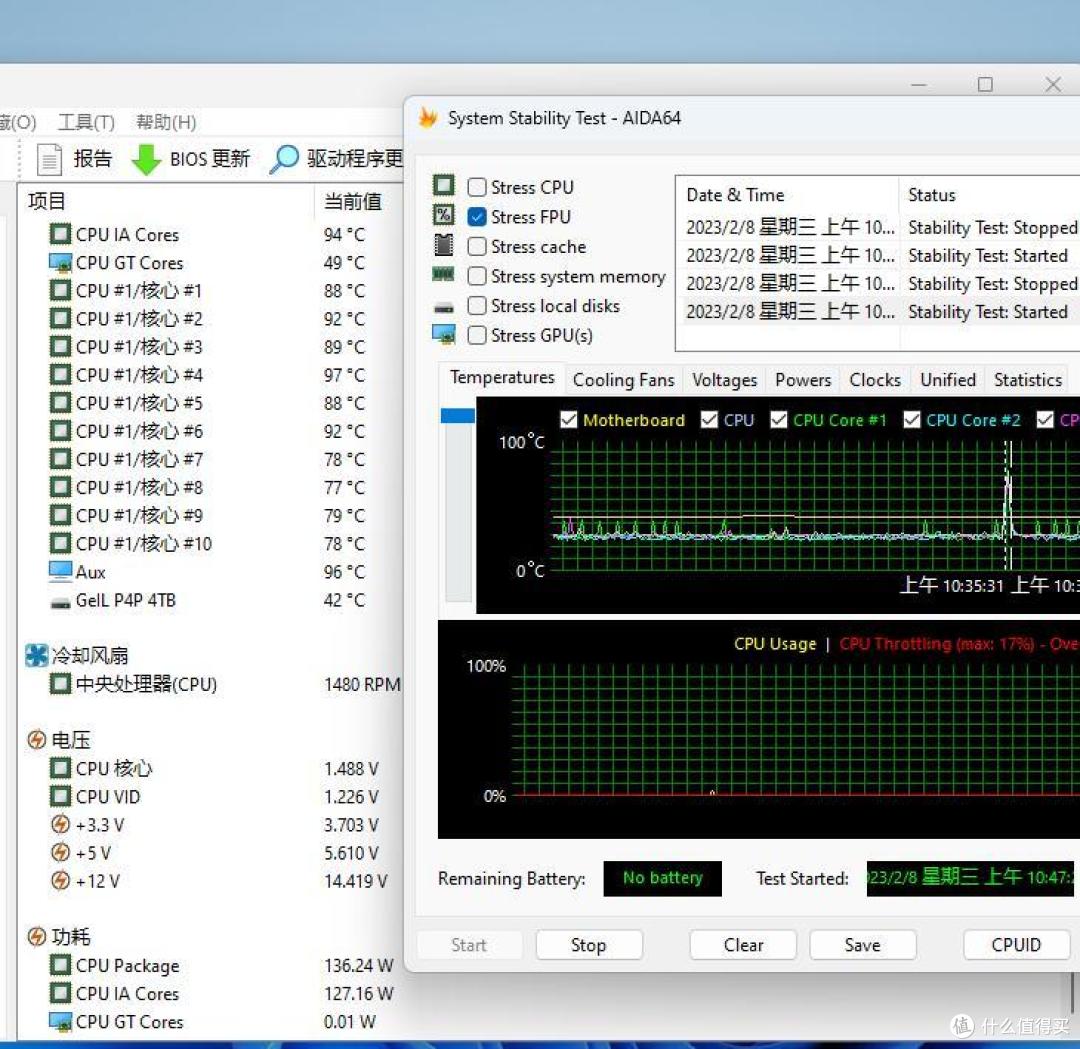Click the cache chip icon beside Stress cache
1080x1049 pixels.
click(x=444, y=245)
